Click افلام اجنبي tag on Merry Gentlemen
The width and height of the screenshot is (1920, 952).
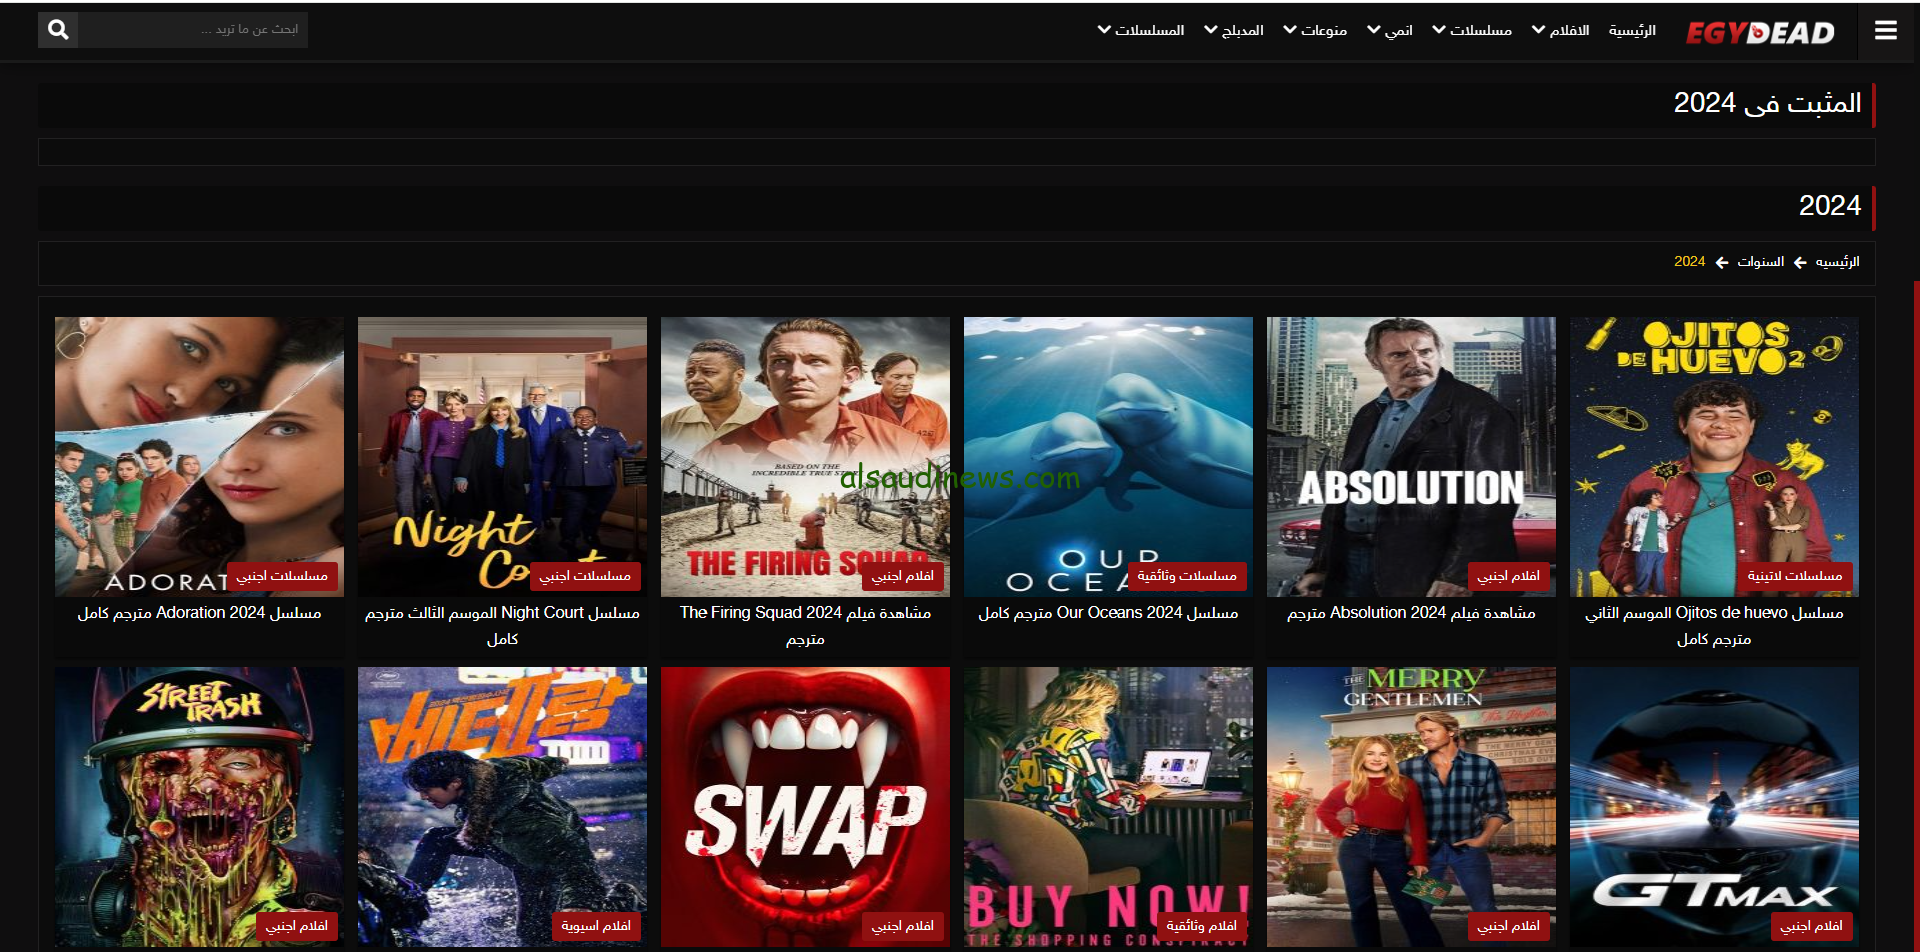point(1508,926)
